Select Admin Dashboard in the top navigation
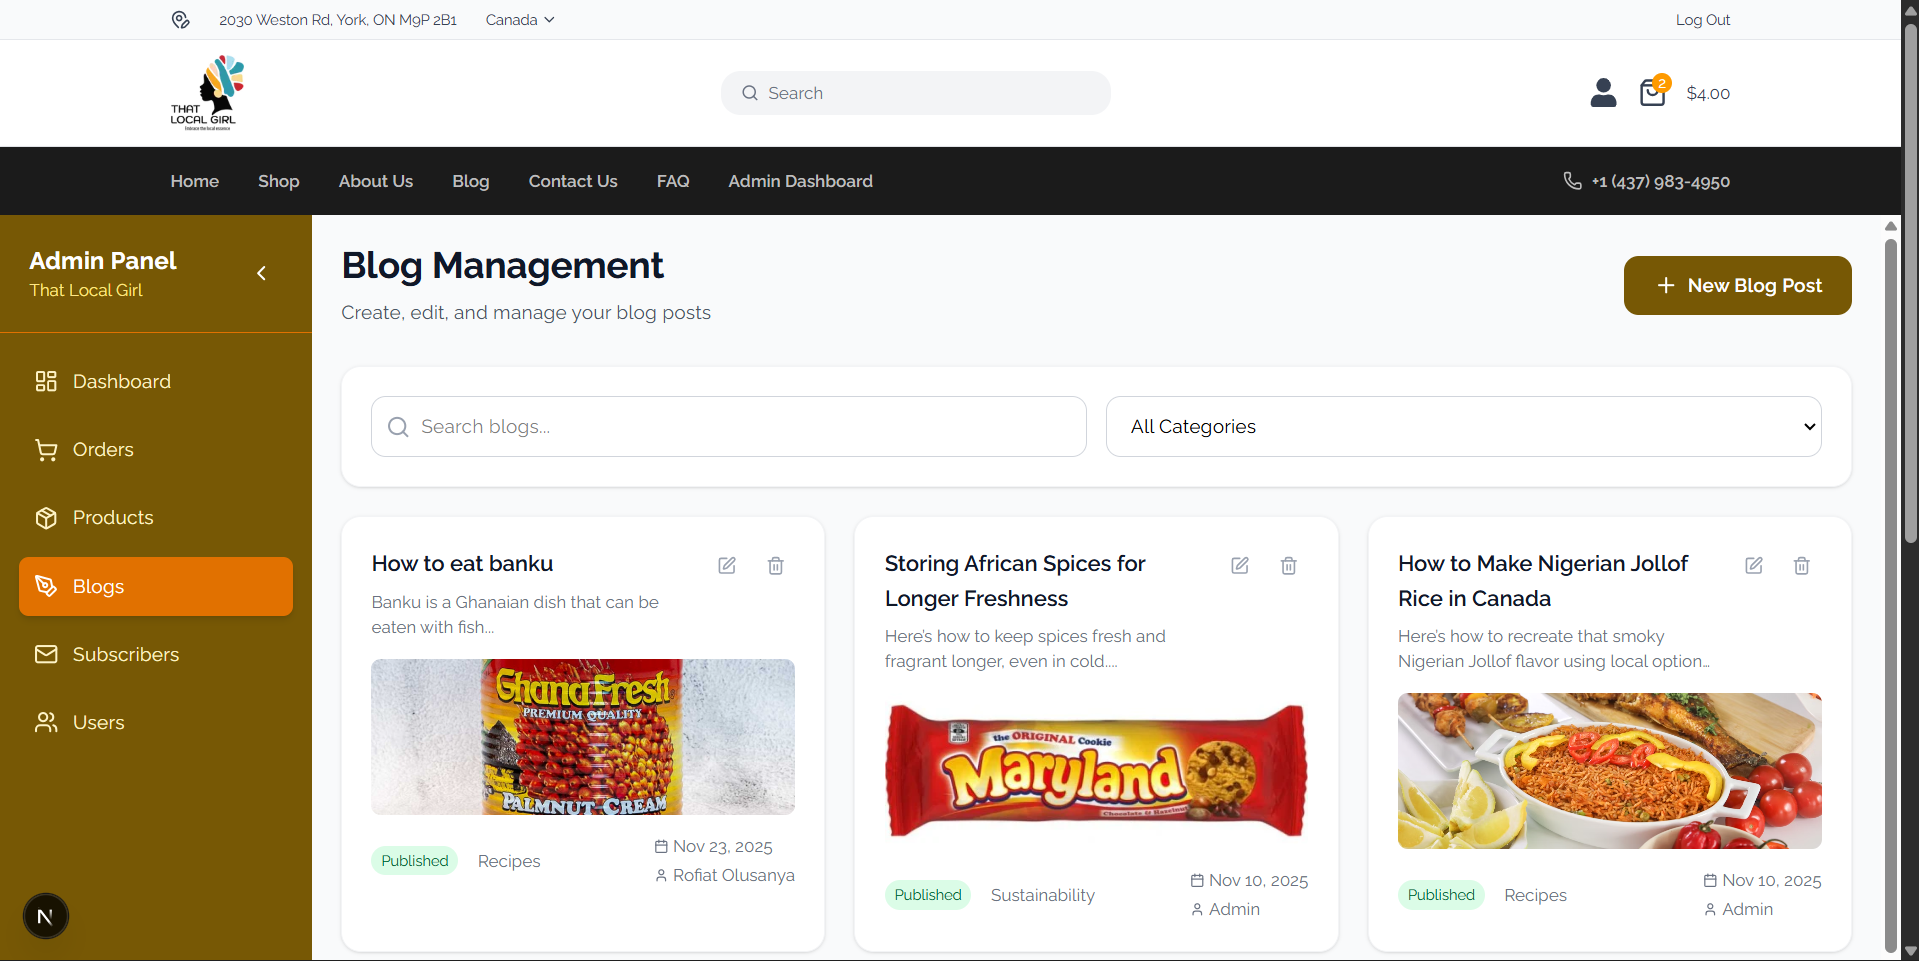 (x=800, y=181)
